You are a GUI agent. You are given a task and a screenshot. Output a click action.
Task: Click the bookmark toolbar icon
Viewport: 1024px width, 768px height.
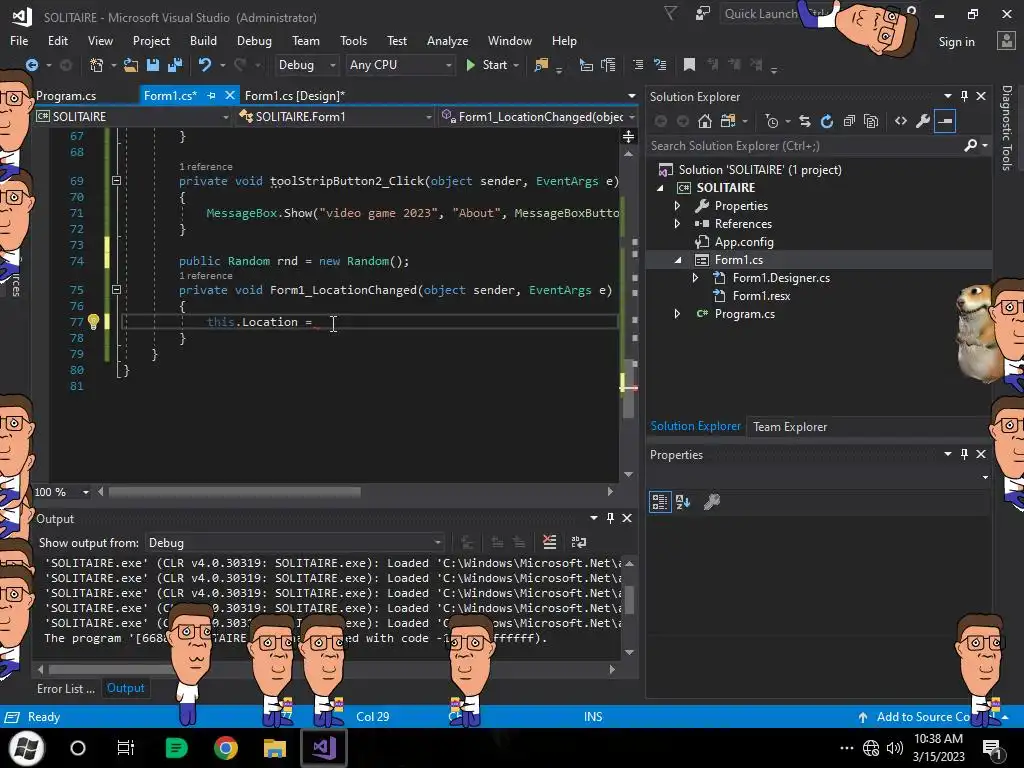point(689,65)
